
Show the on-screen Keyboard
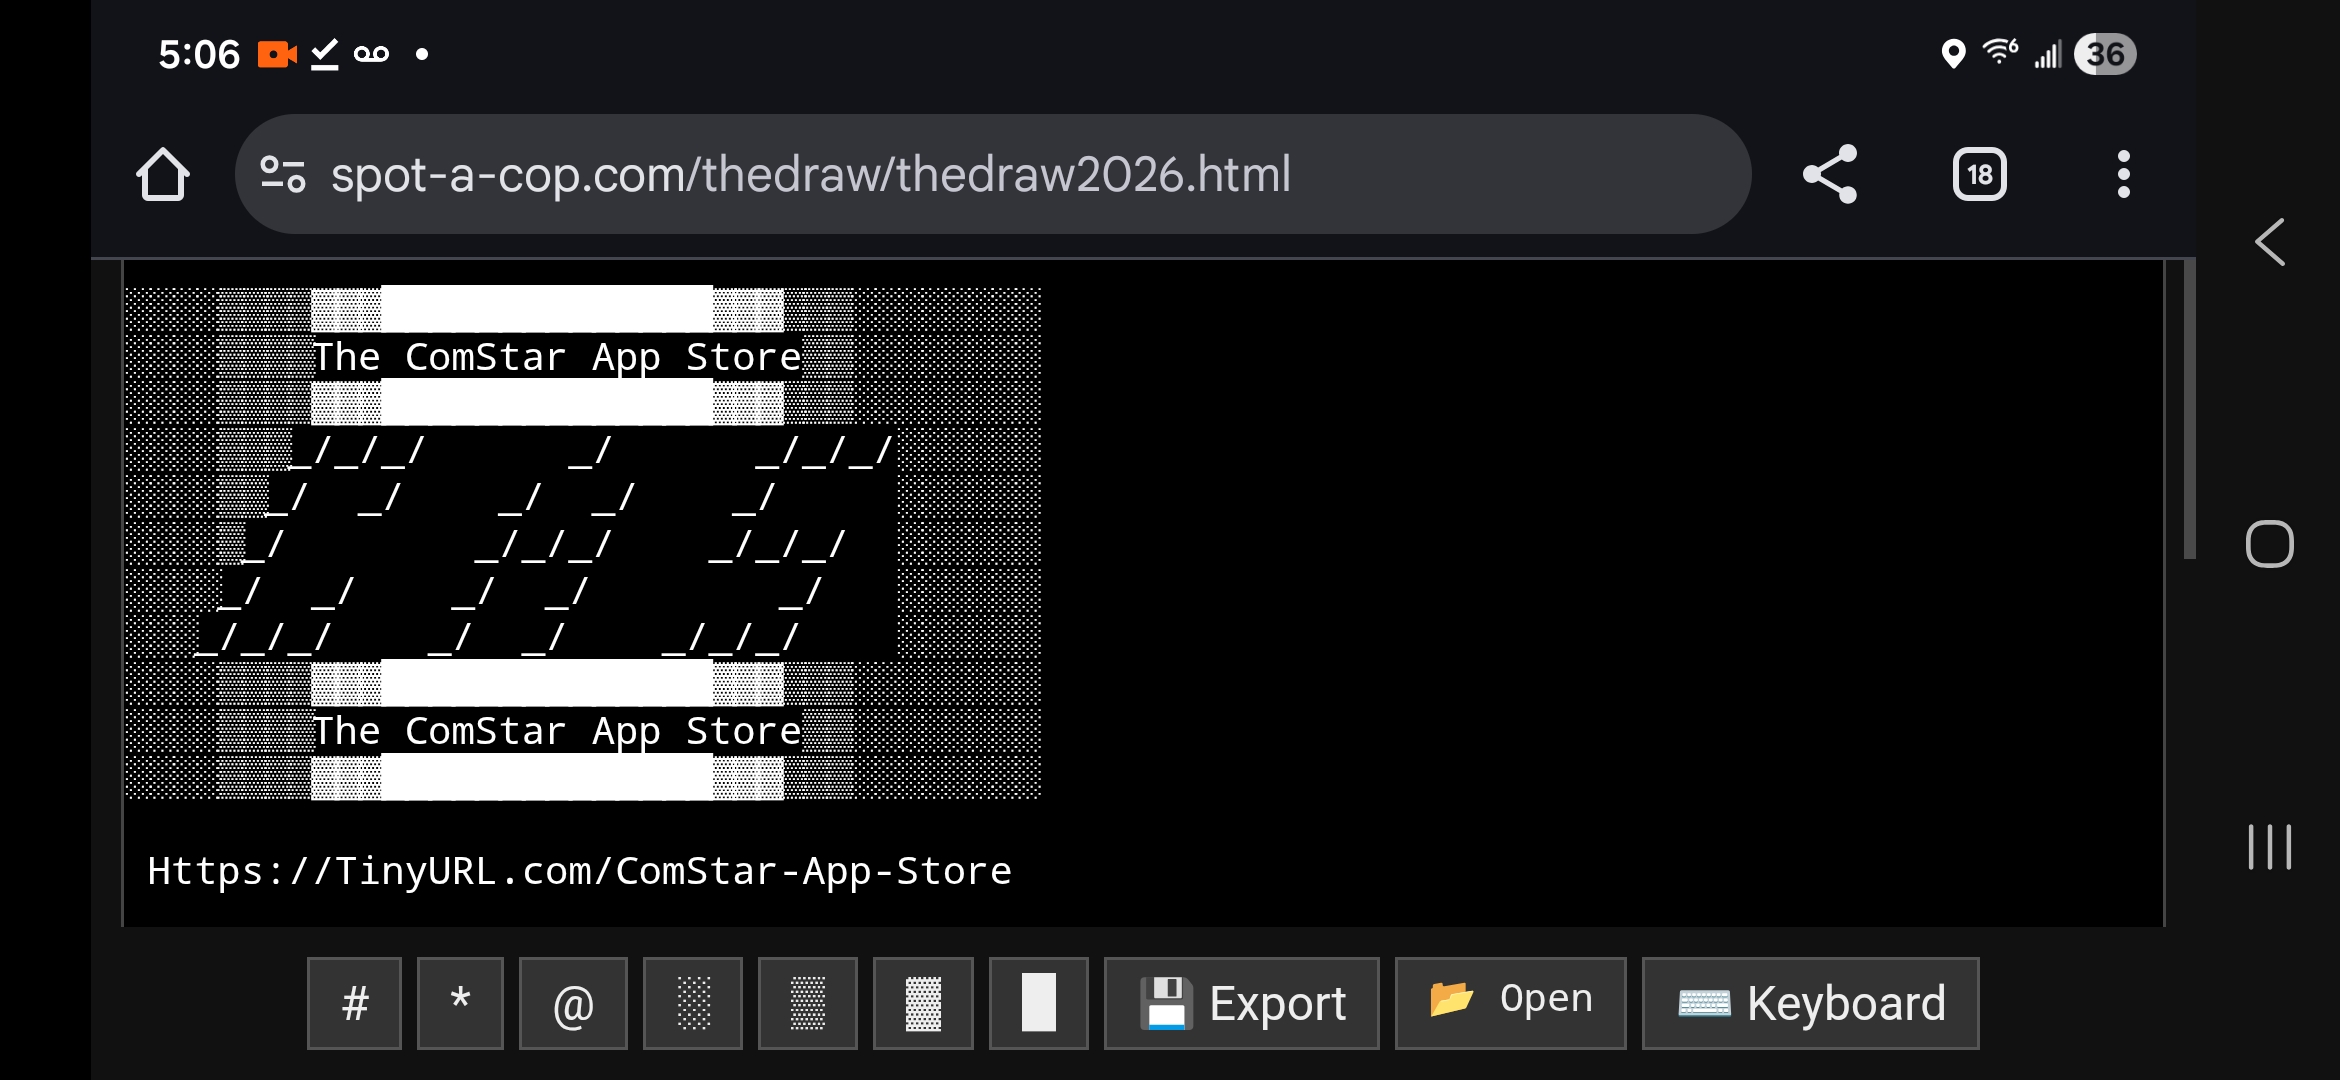tap(1810, 1003)
